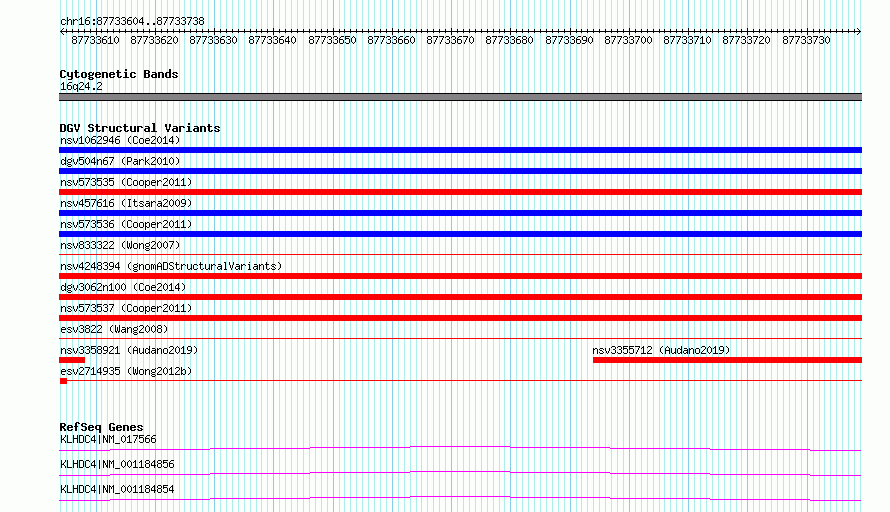Click the red bar below nsv573537
Viewport: 890px width, 512px height.
[x=460, y=318]
